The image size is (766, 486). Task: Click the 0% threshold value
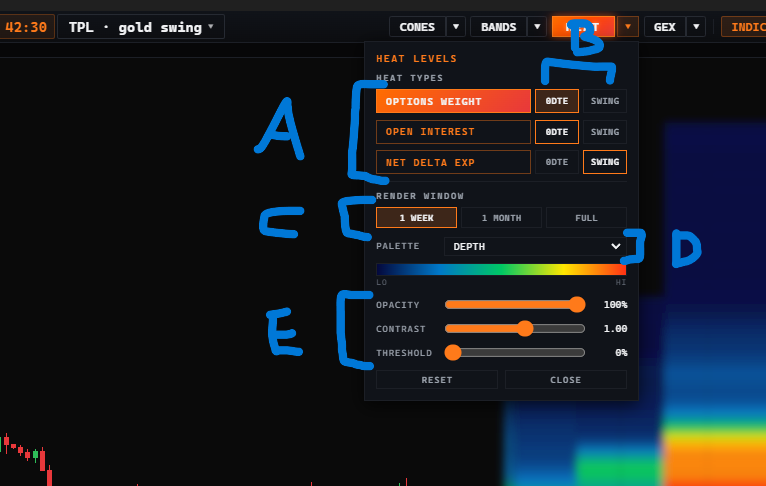(x=621, y=353)
